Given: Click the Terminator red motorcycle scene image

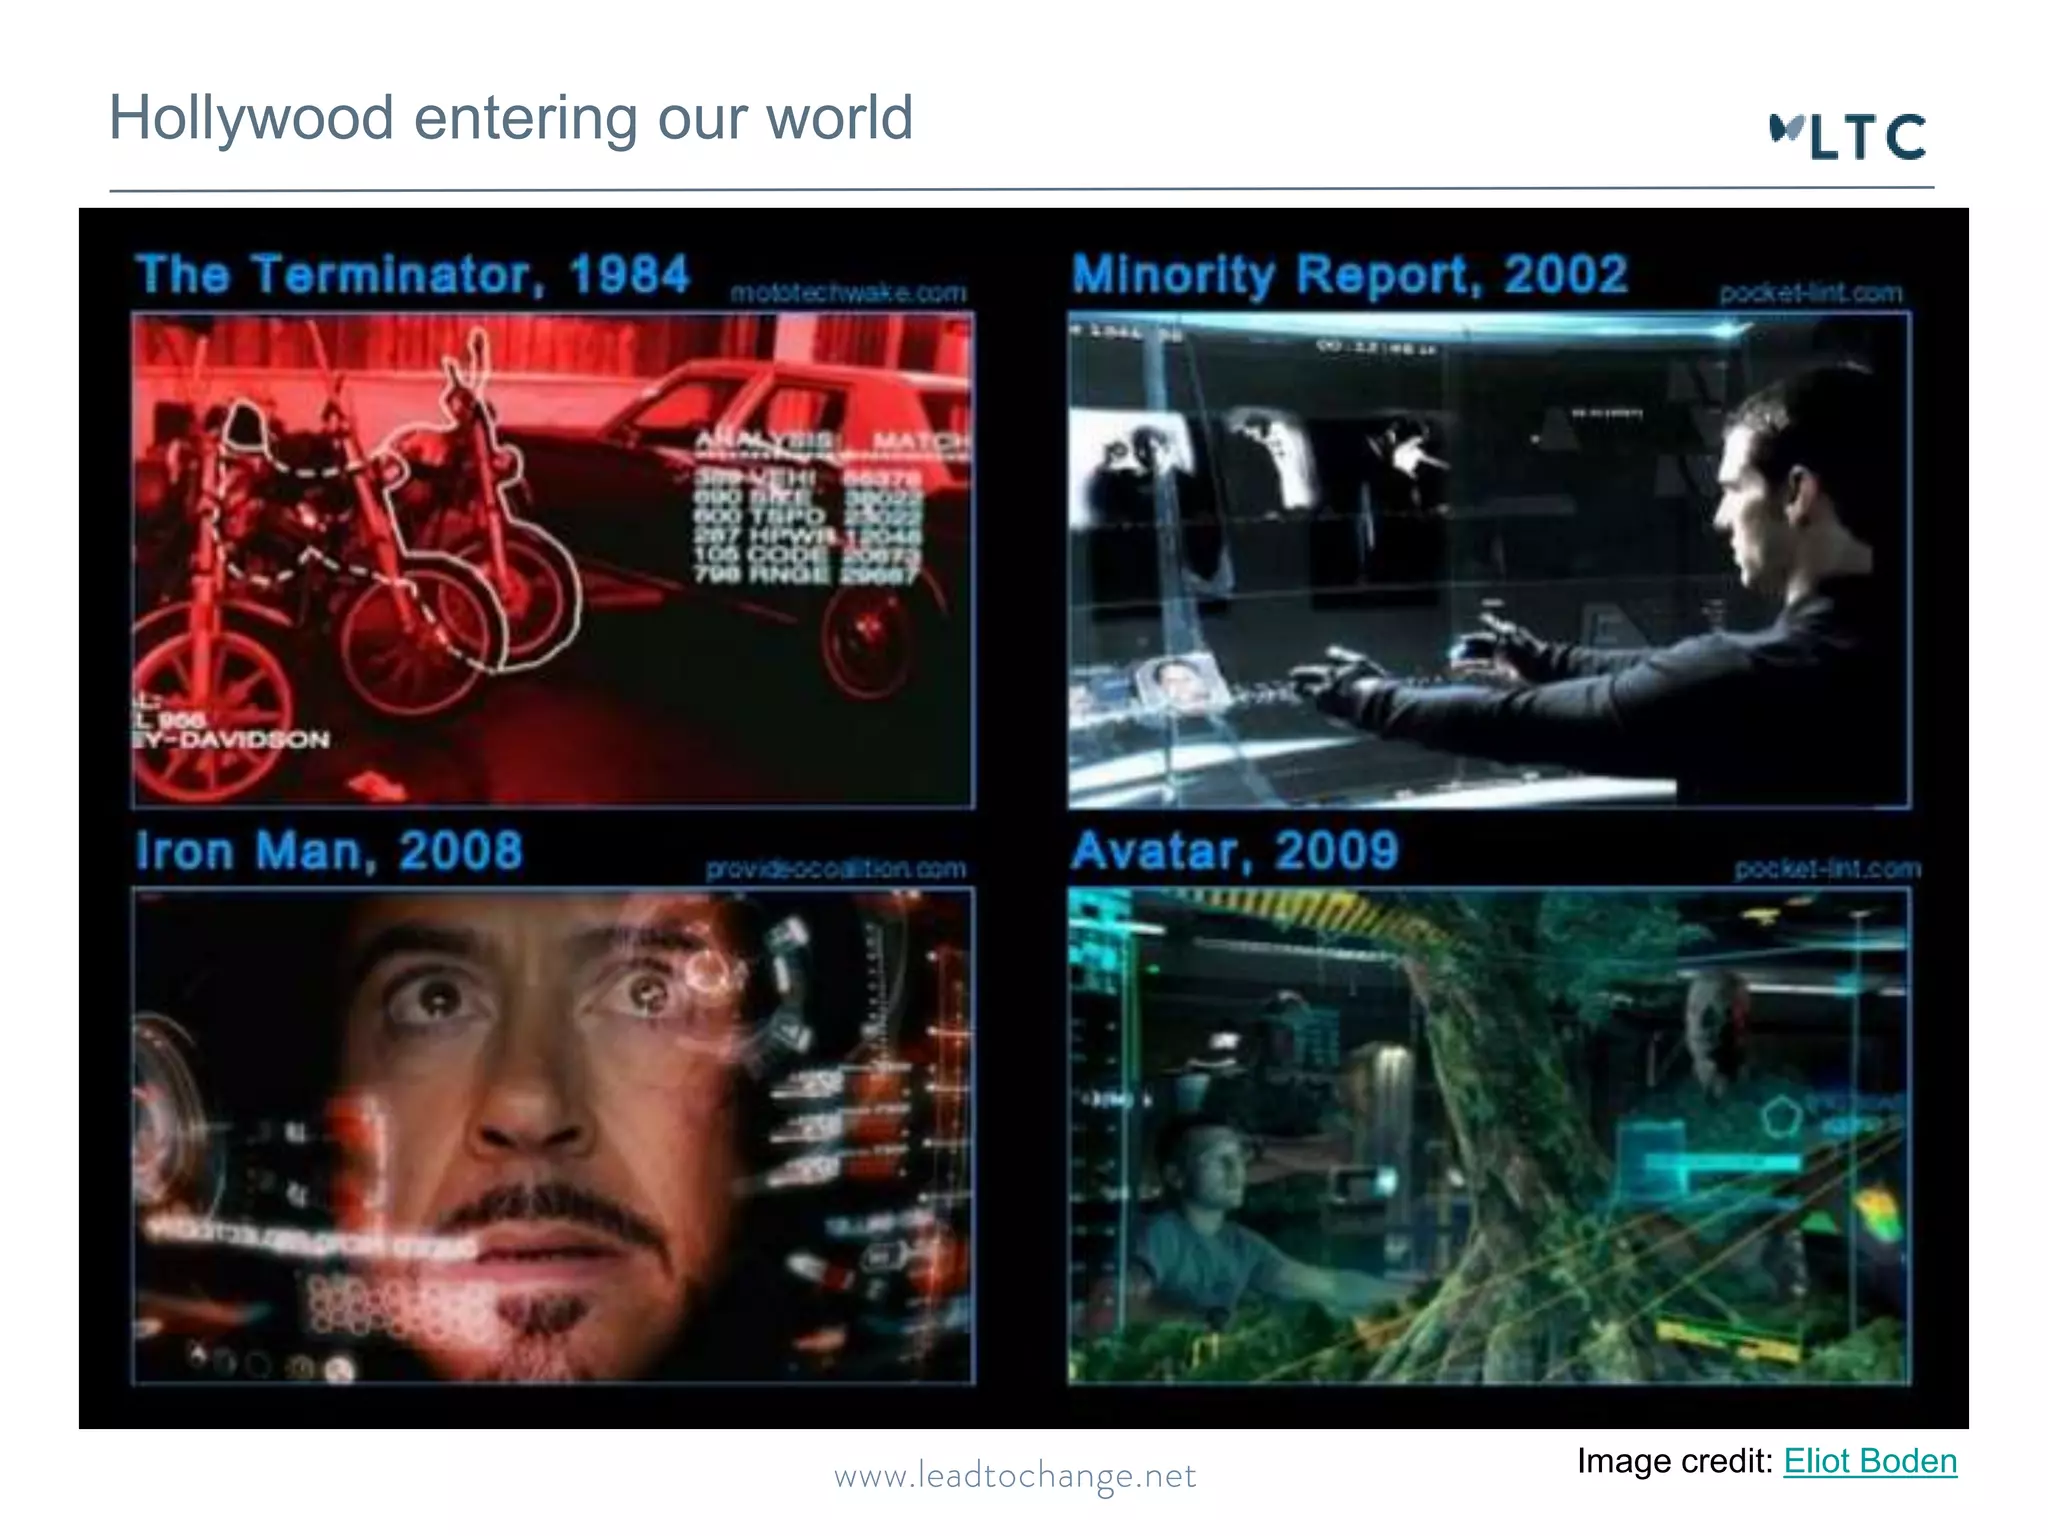Looking at the screenshot, I should [x=553, y=560].
